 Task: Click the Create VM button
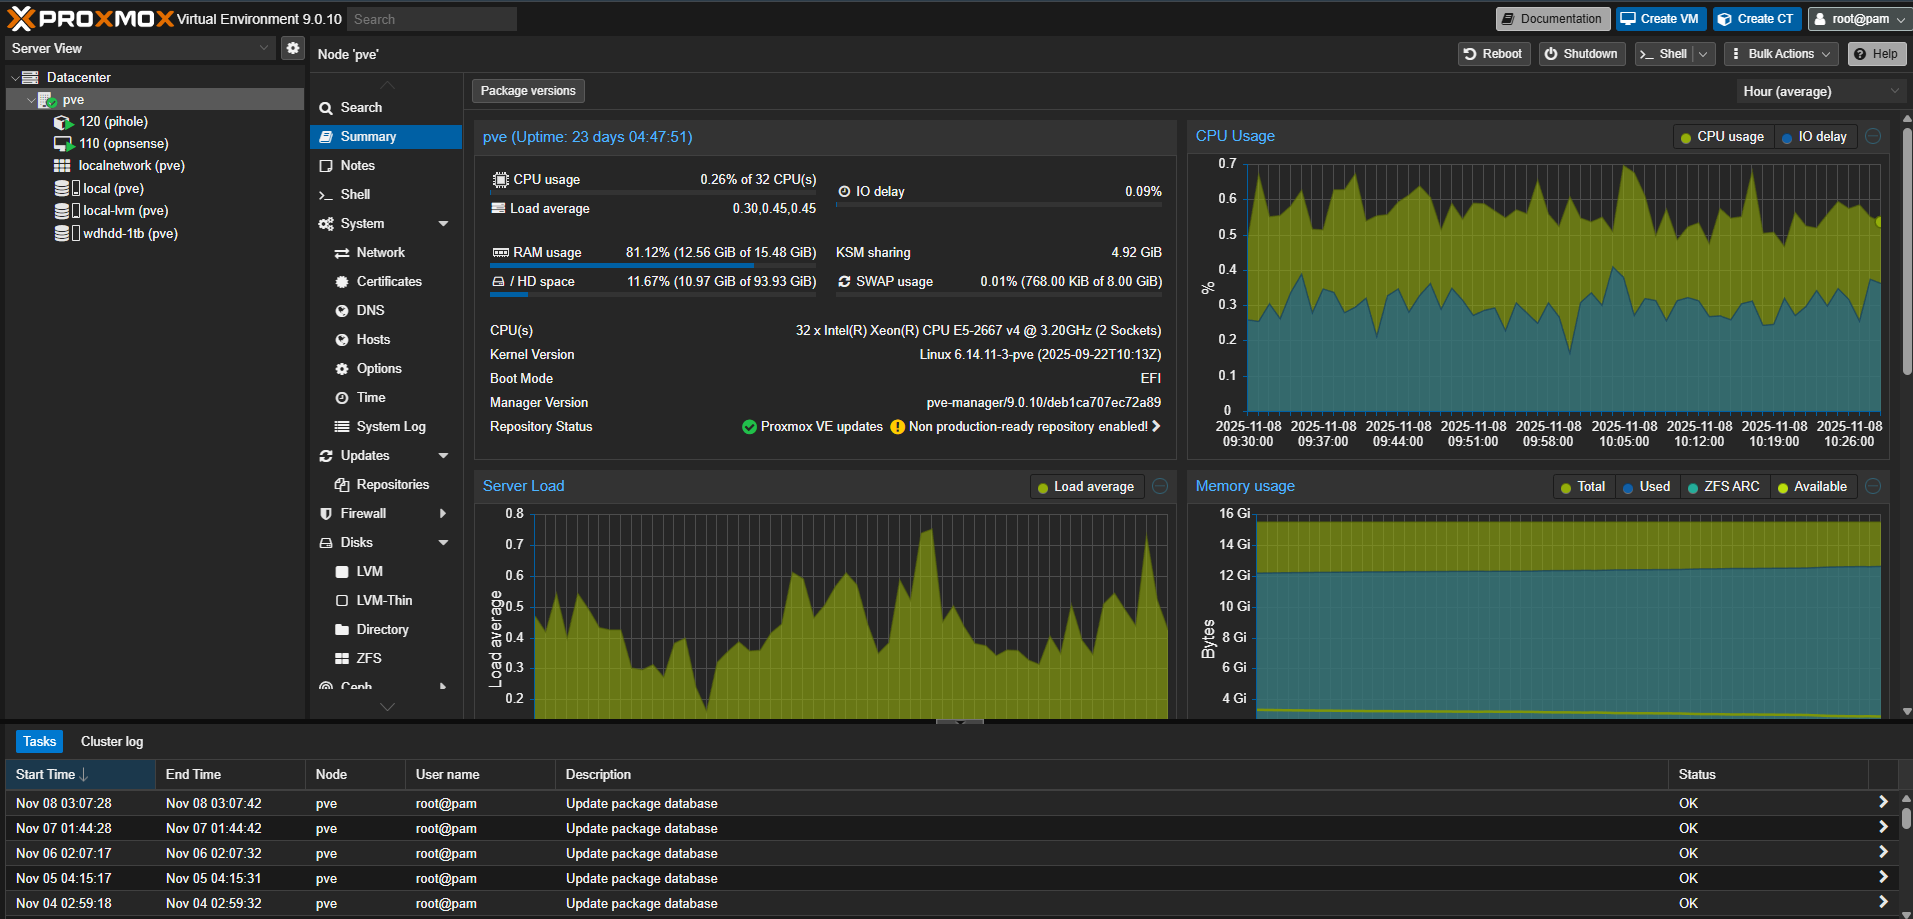(x=1660, y=18)
